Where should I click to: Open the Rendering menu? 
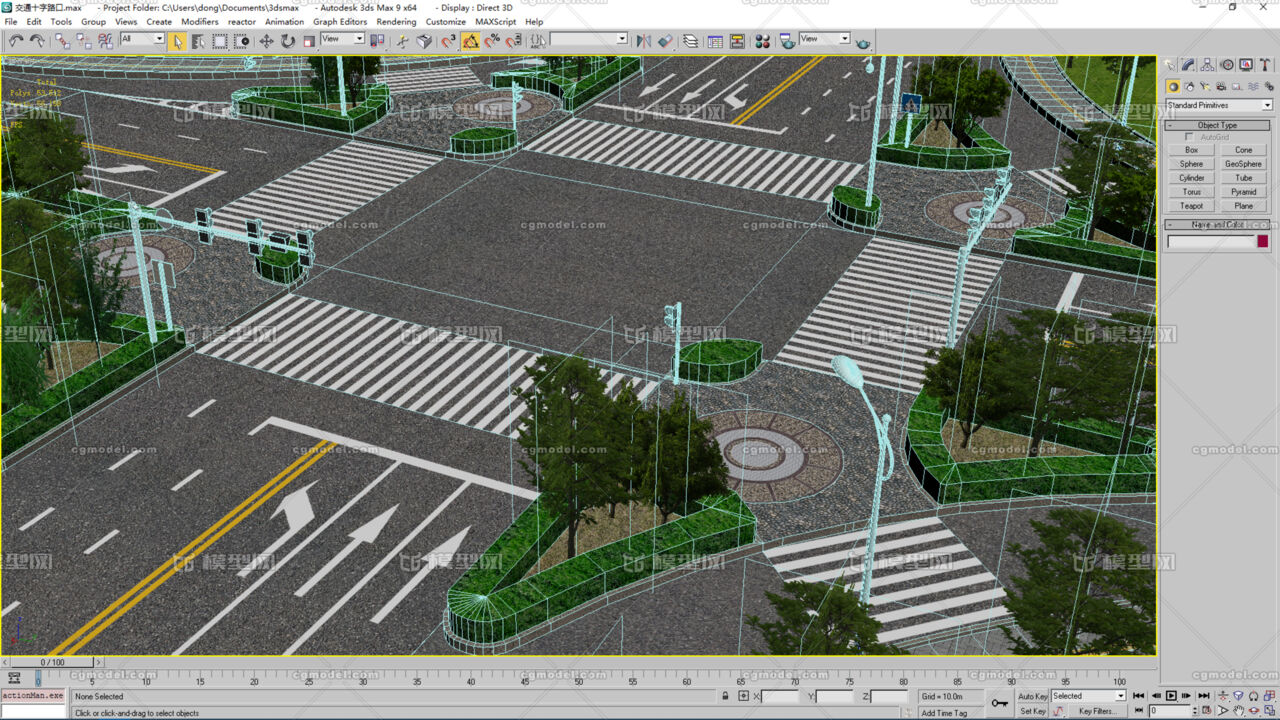396,21
